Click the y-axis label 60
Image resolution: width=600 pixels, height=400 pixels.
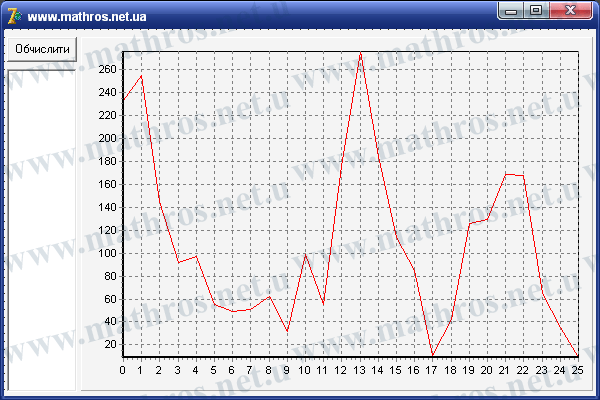click(x=110, y=299)
